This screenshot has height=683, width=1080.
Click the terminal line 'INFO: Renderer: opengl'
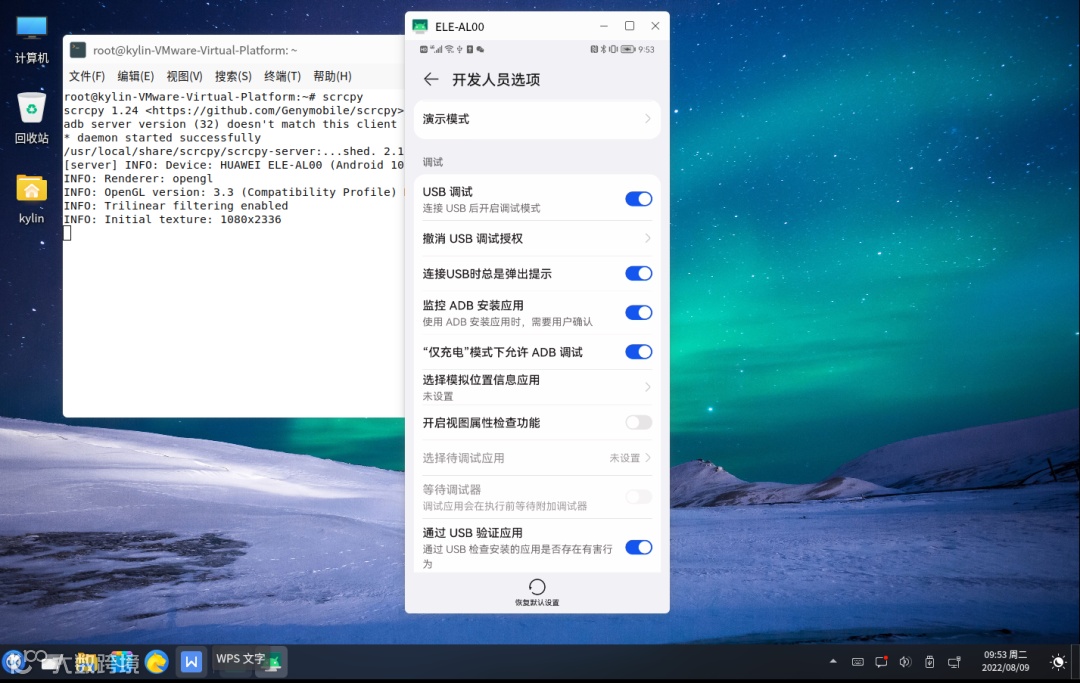(138, 178)
